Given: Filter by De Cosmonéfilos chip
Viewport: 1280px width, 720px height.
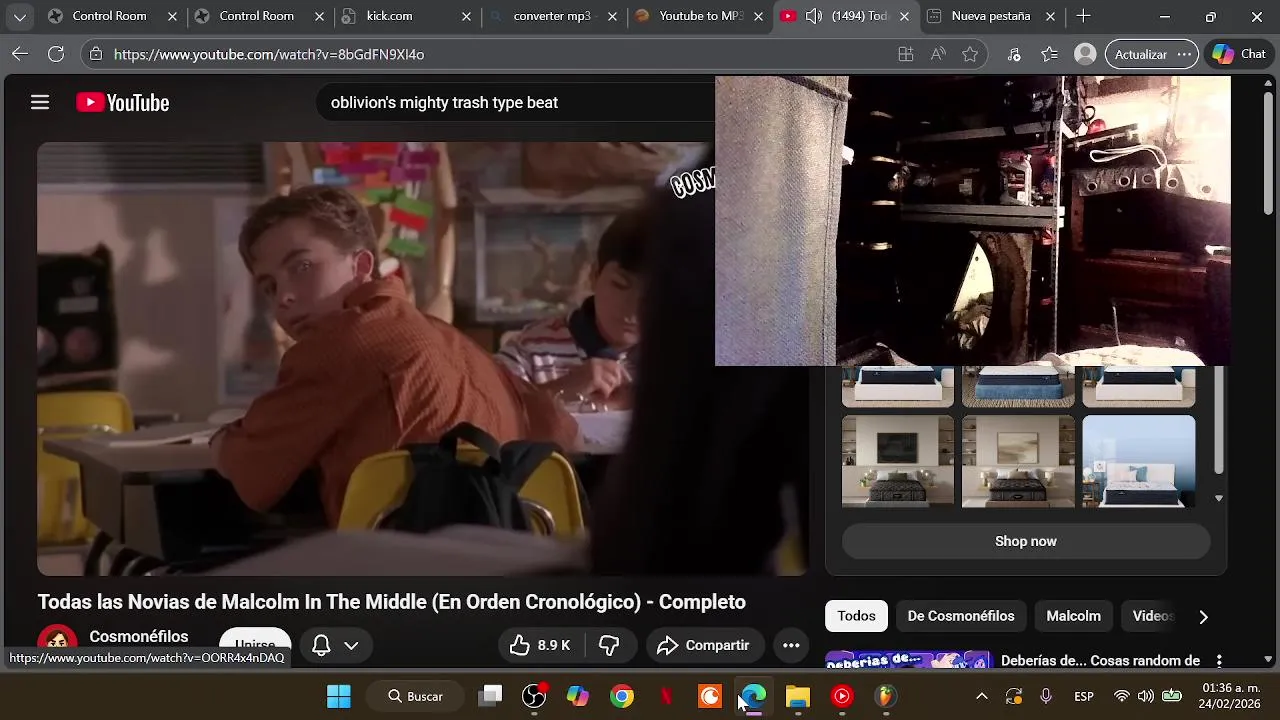Looking at the screenshot, I should pyautogui.click(x=961, y=616).
